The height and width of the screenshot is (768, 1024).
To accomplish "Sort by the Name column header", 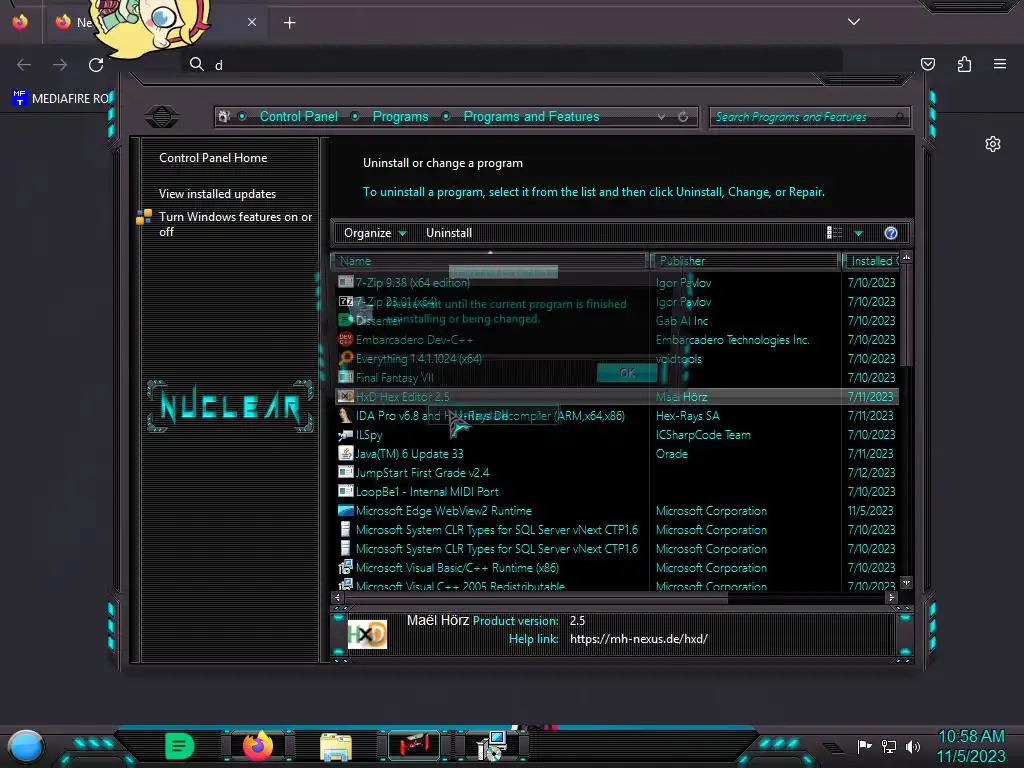I will tap(489, 261).
